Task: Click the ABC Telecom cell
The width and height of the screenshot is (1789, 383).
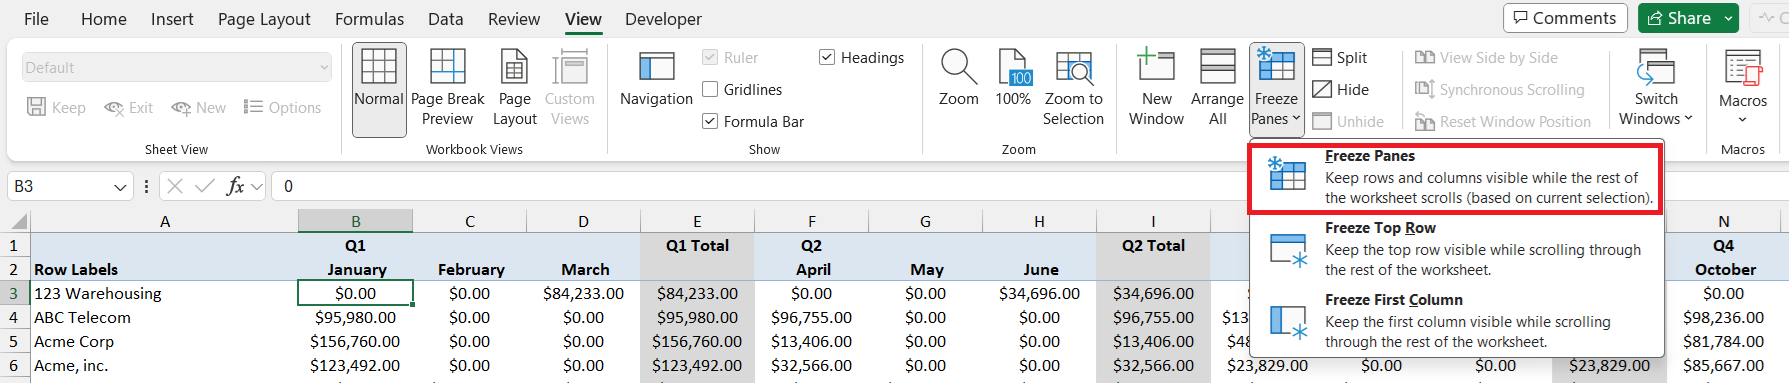Action: pos(165,317)
